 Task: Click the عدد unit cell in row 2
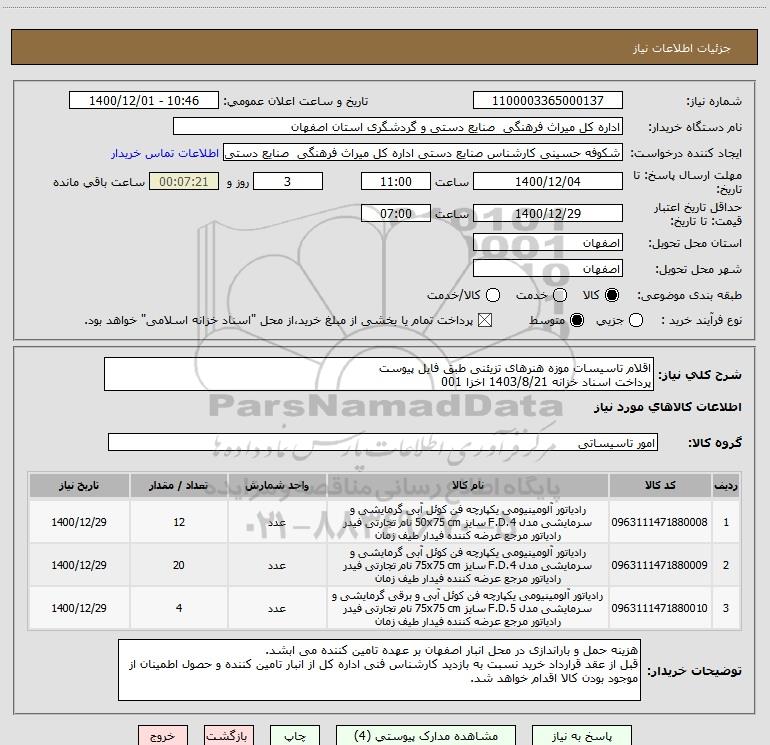click(277, 565)
